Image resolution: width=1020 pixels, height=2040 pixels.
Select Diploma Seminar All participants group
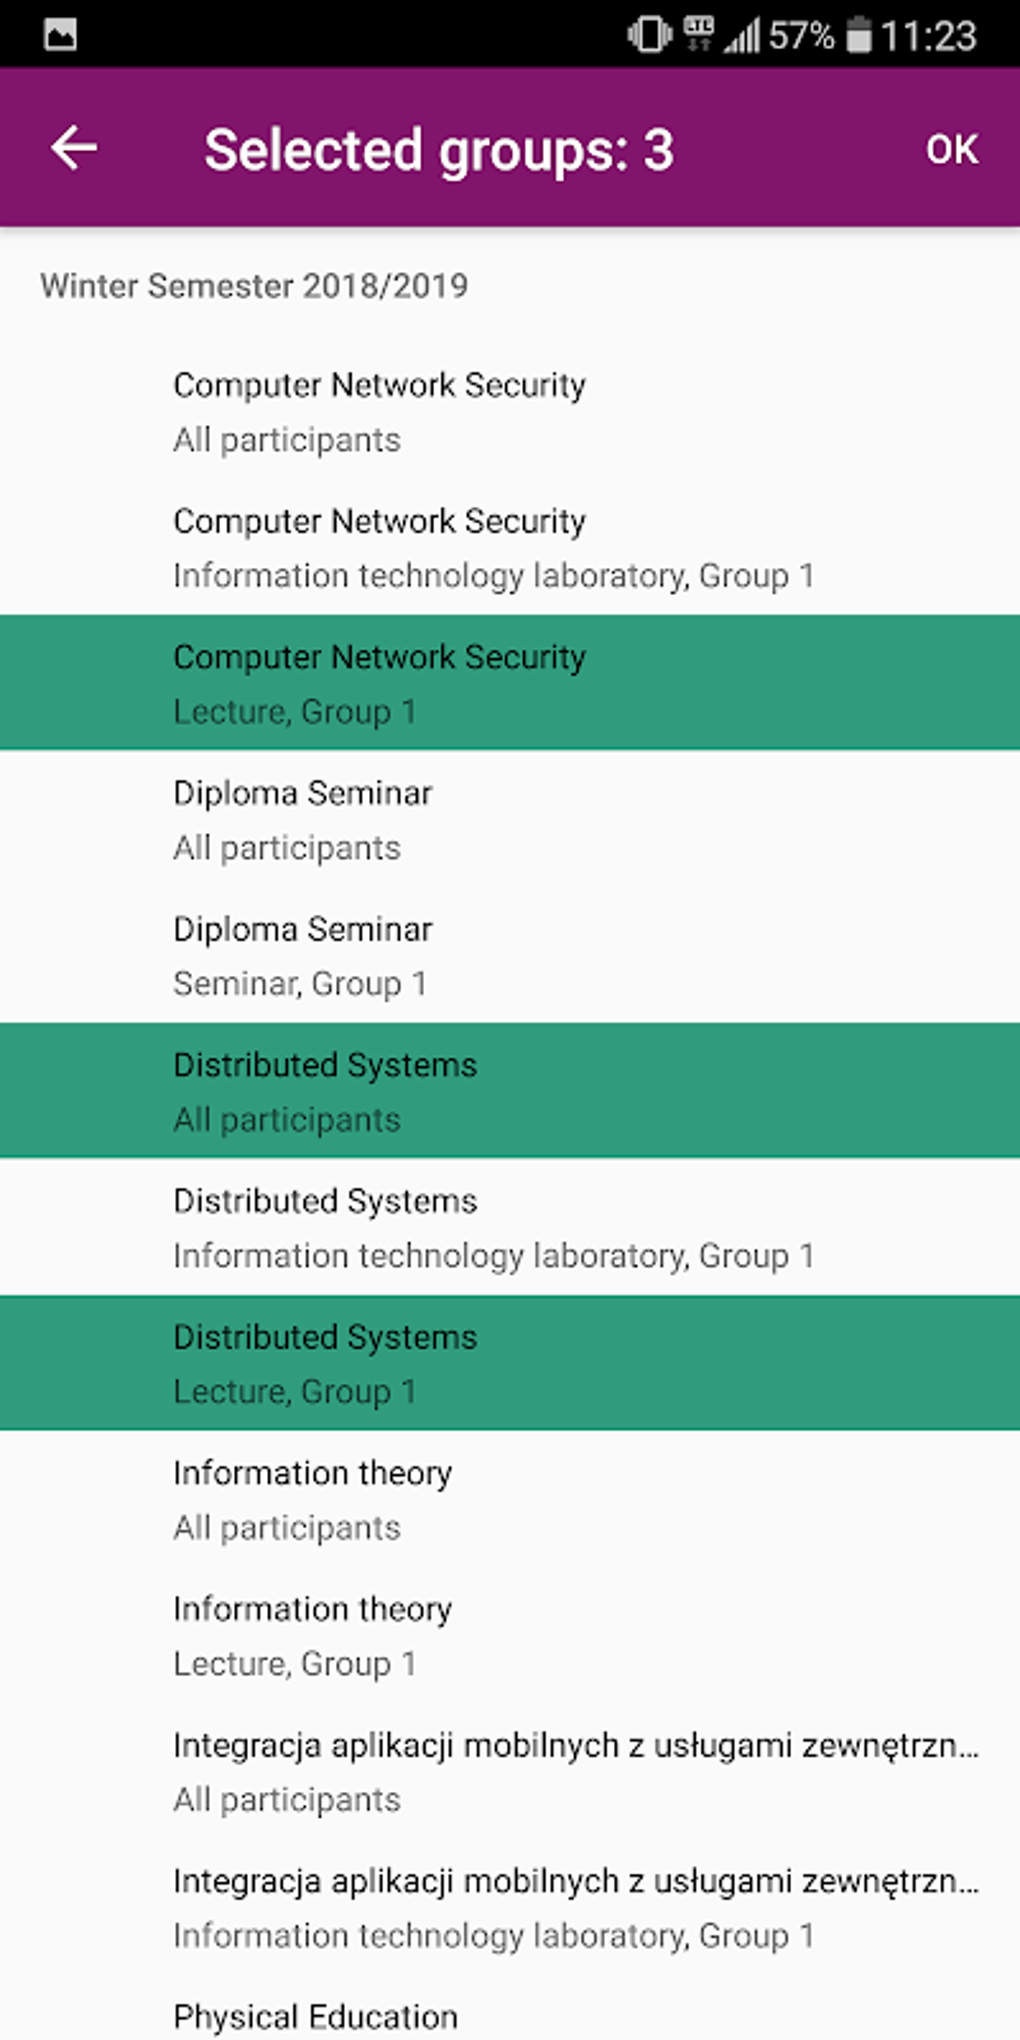[x=510, y=820]
